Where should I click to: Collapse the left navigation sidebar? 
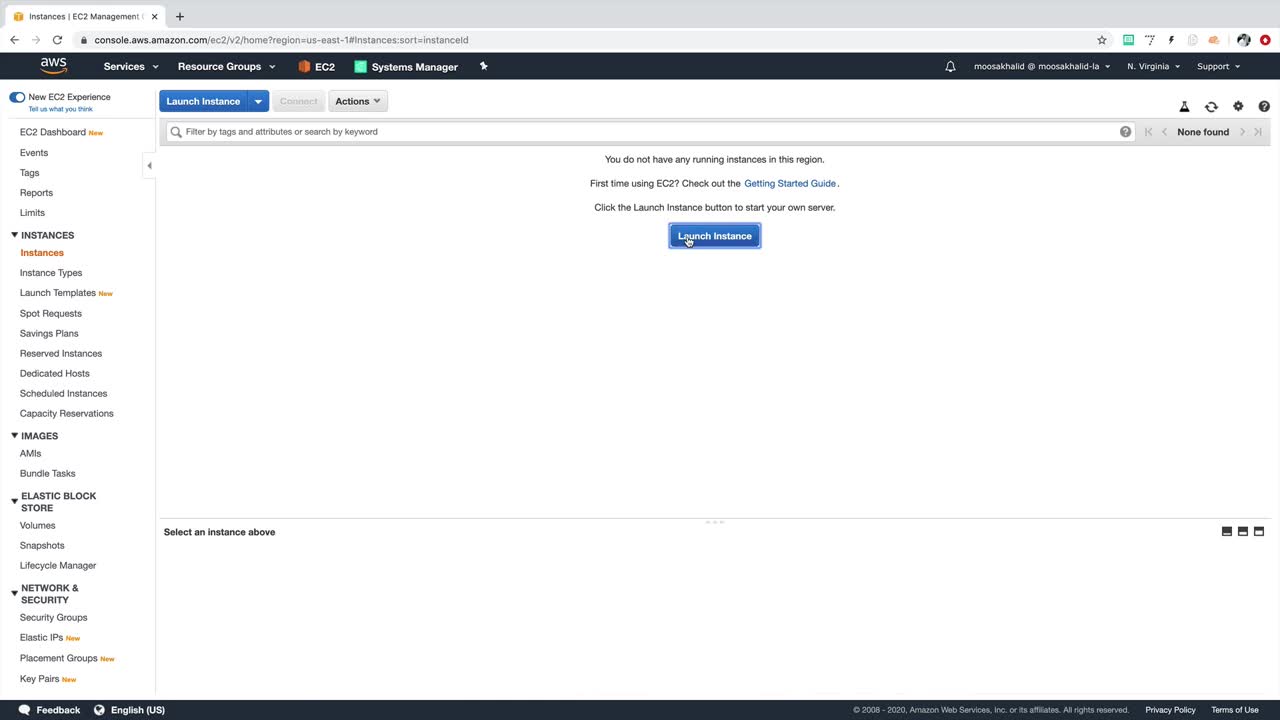click(149, 166)
